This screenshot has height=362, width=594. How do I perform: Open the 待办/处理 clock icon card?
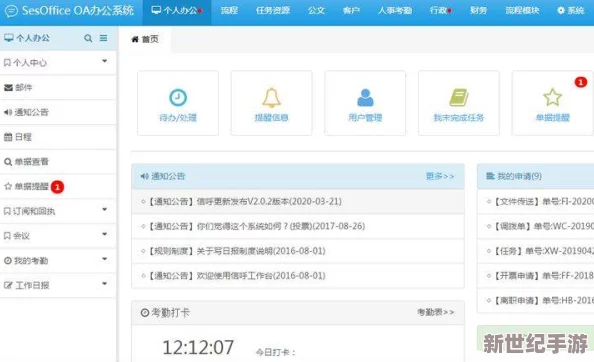pos(178,103)
